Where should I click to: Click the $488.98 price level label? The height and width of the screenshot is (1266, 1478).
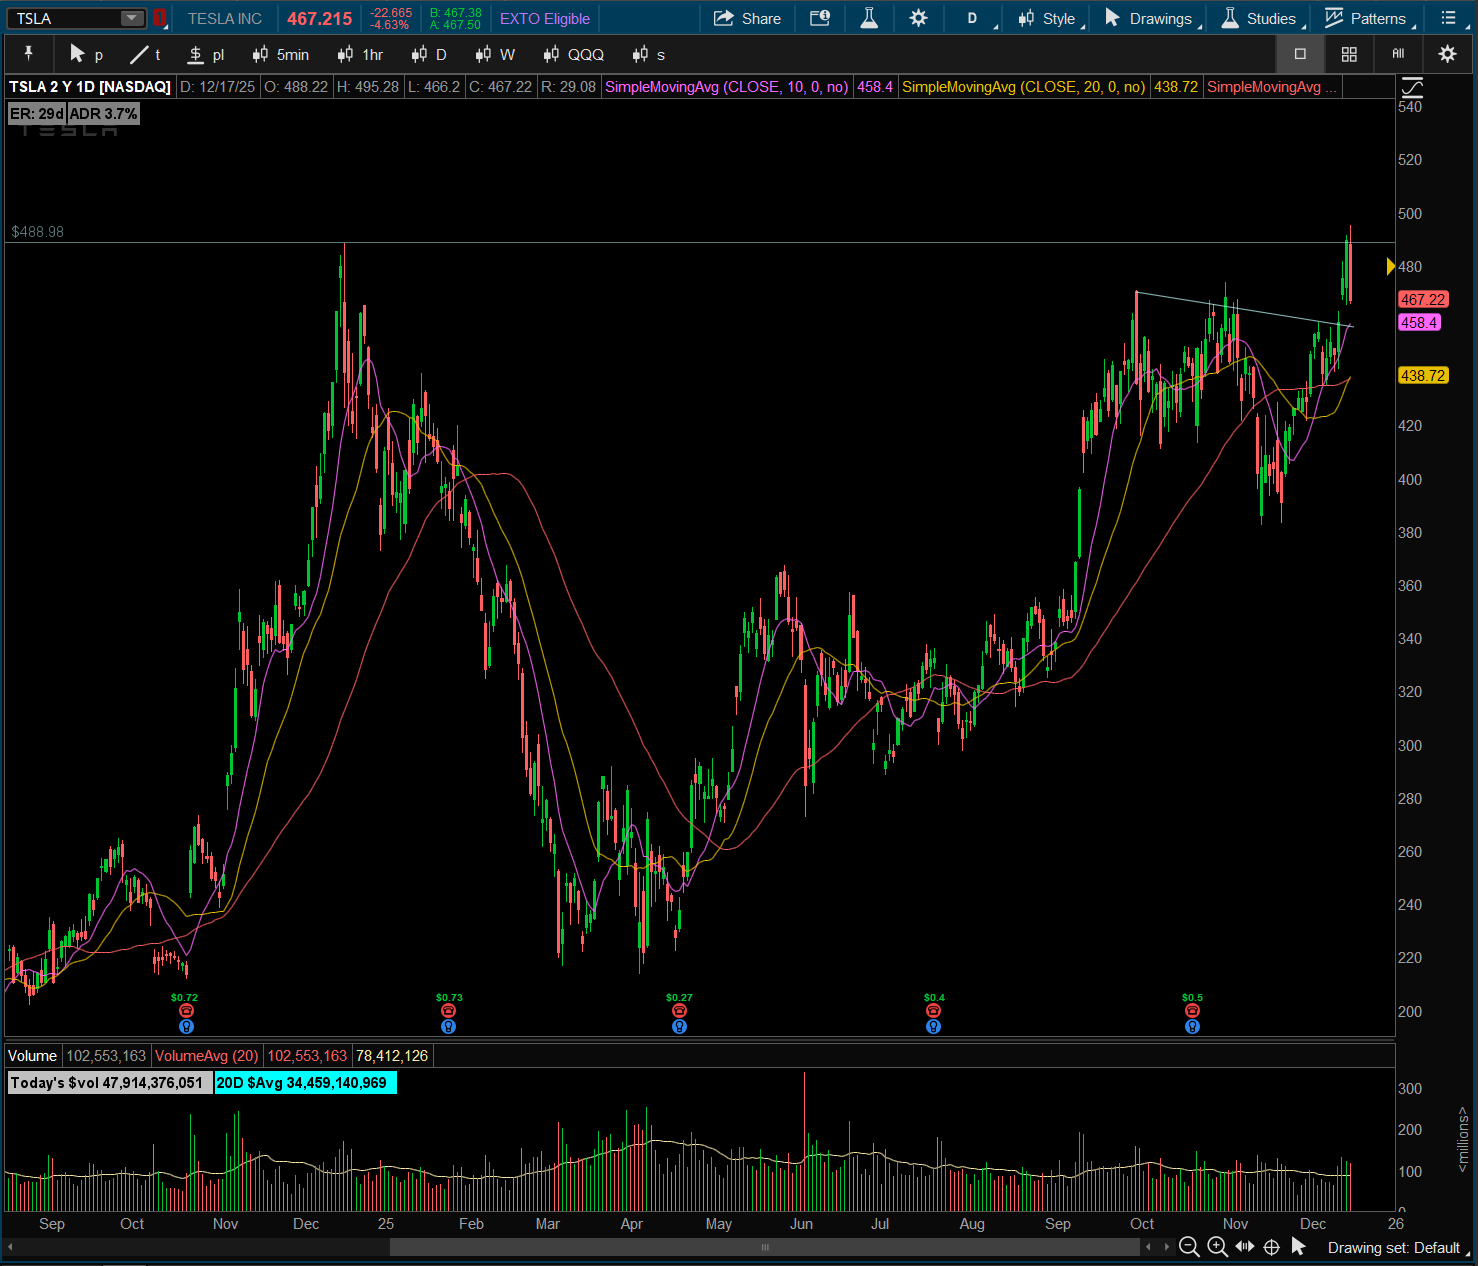coord(37,232)
